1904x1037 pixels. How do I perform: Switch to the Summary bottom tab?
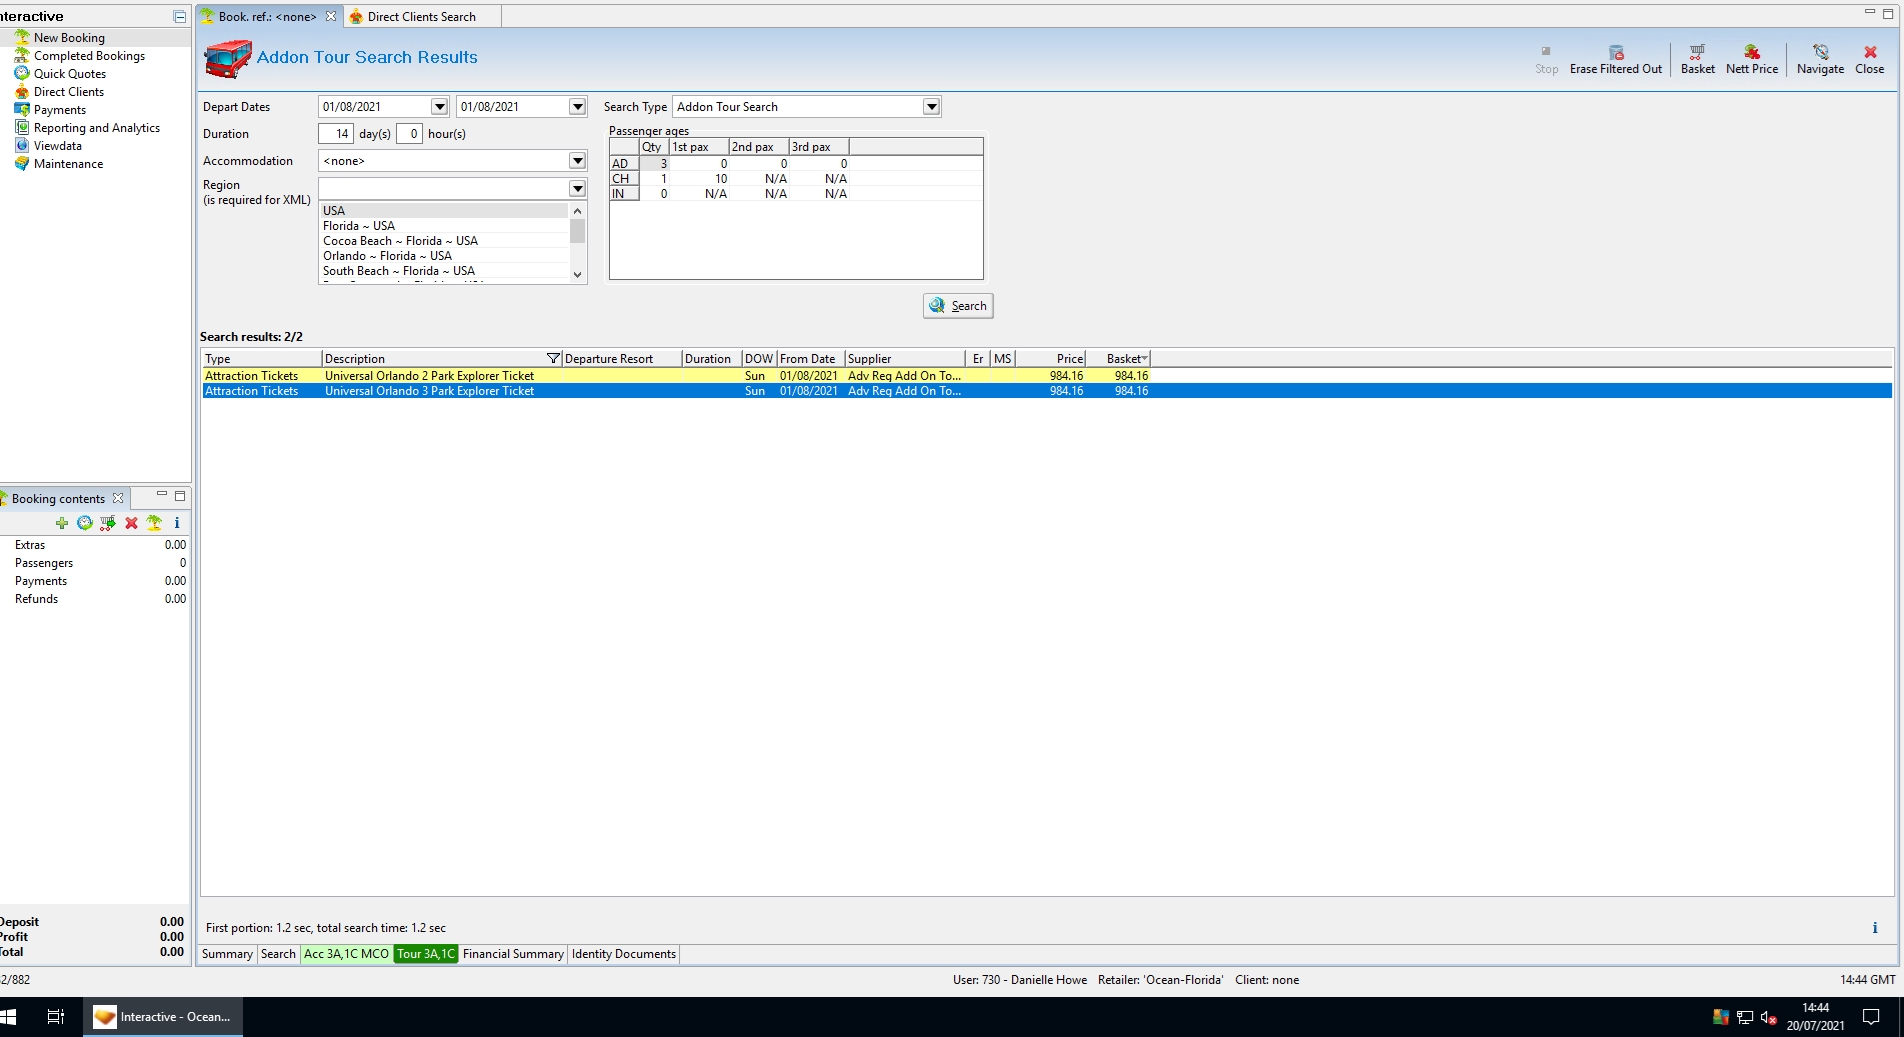227,954
